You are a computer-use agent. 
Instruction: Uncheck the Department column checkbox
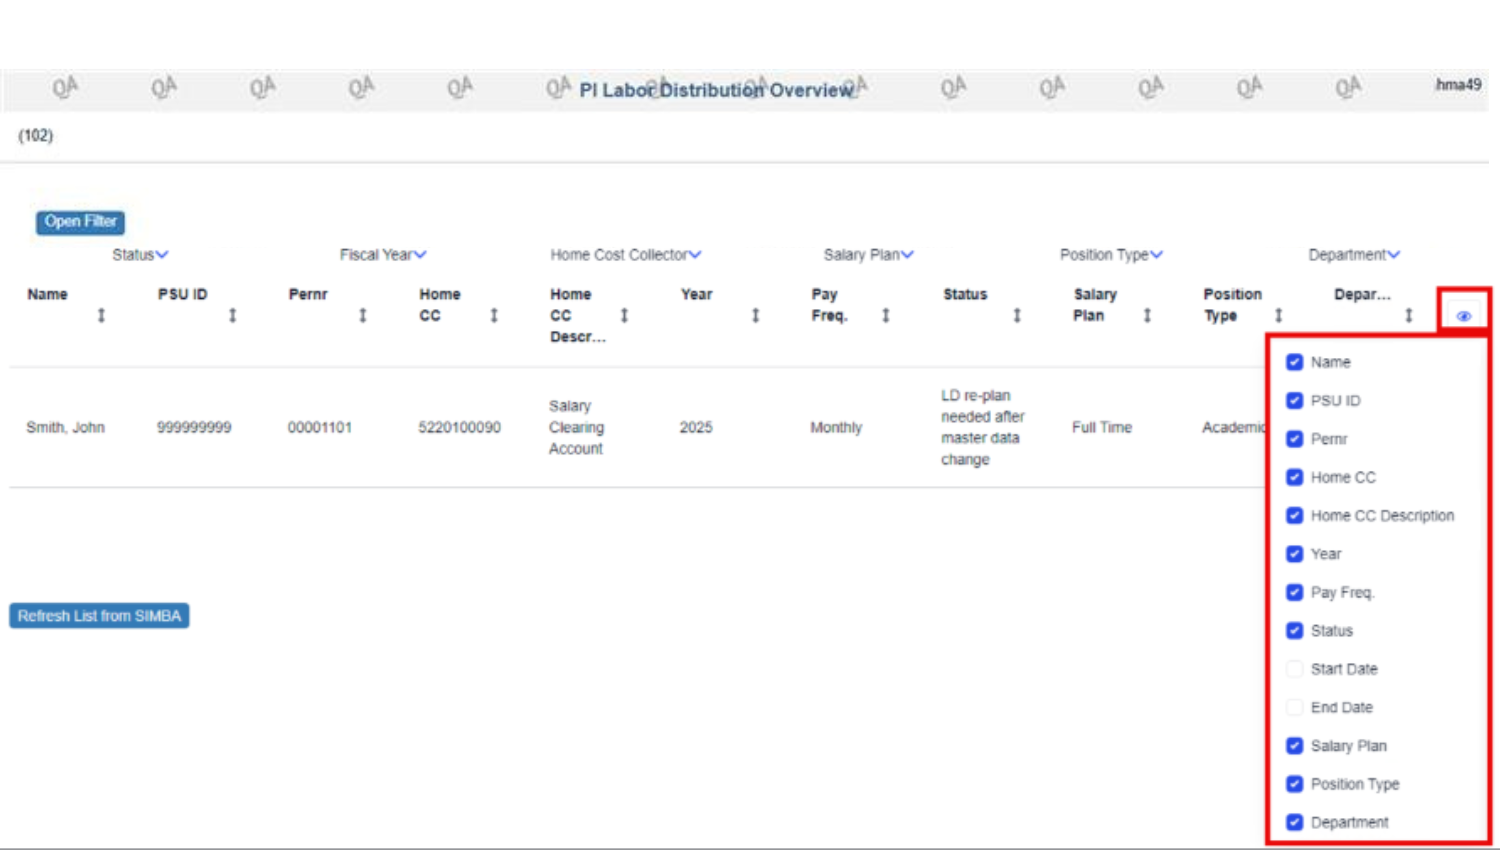click(1295, 822)
